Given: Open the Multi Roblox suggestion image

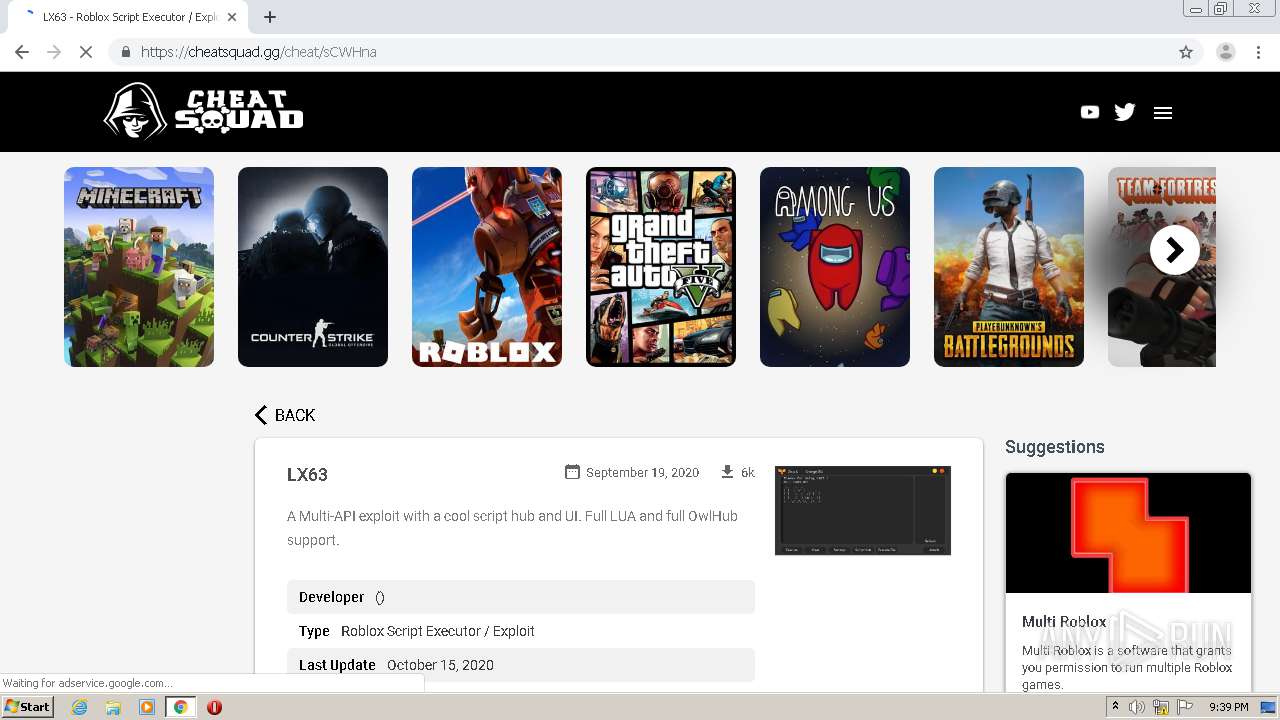Looking at the screenshot, I should pos(1128,533).
